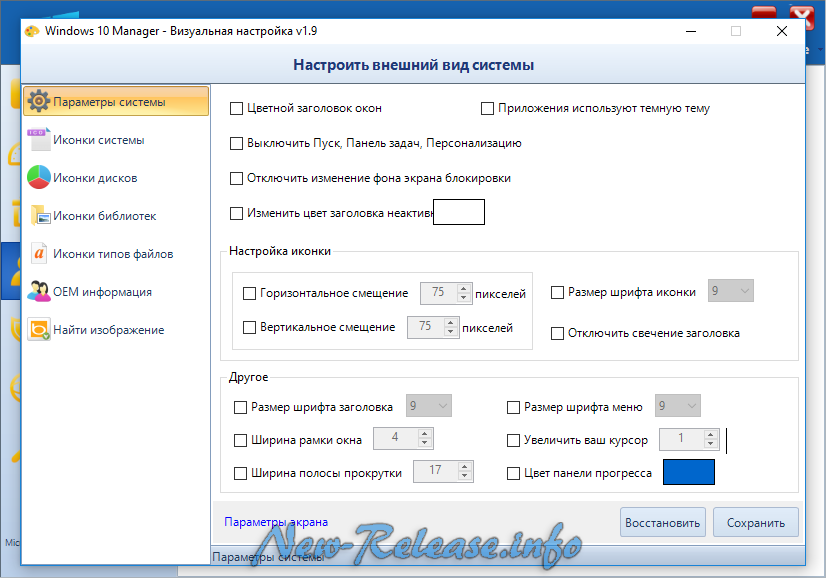Image resolution: width=826 pixels, height=578 pixels.
Task: Enable Размер шрифта иконки checkbox
Action: tap(557, 292)
